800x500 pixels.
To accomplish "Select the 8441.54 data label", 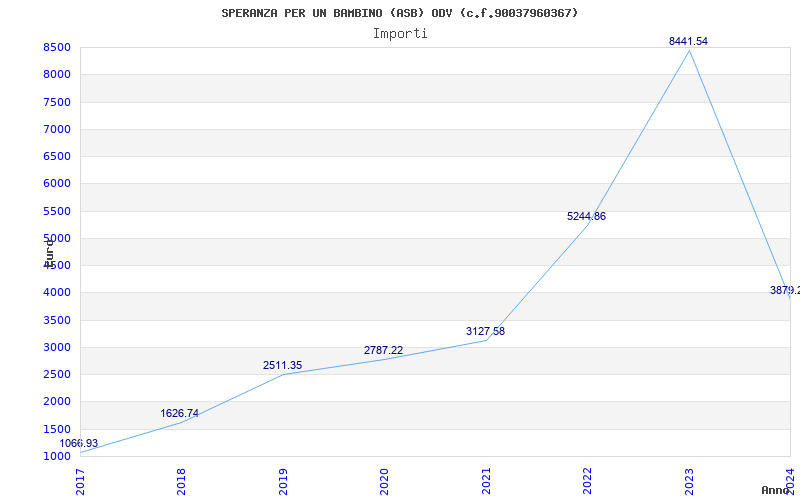I will [x=688, y=42].
